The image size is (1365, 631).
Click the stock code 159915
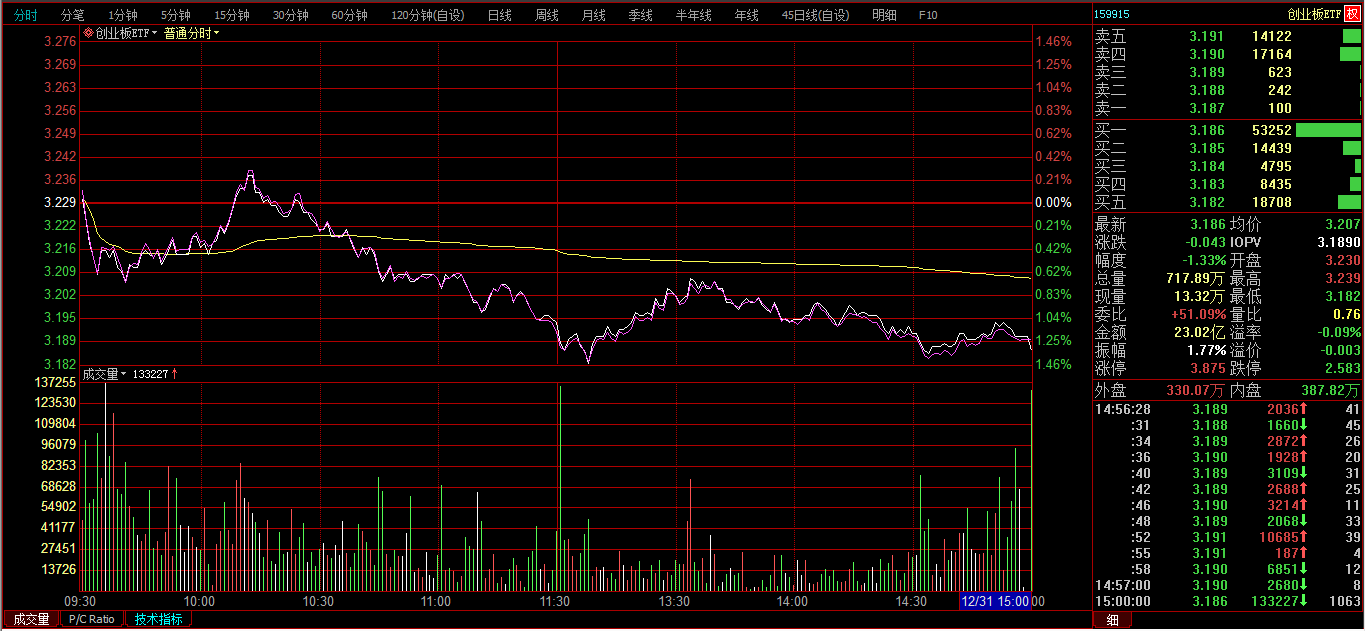(x=1112, y=14)
